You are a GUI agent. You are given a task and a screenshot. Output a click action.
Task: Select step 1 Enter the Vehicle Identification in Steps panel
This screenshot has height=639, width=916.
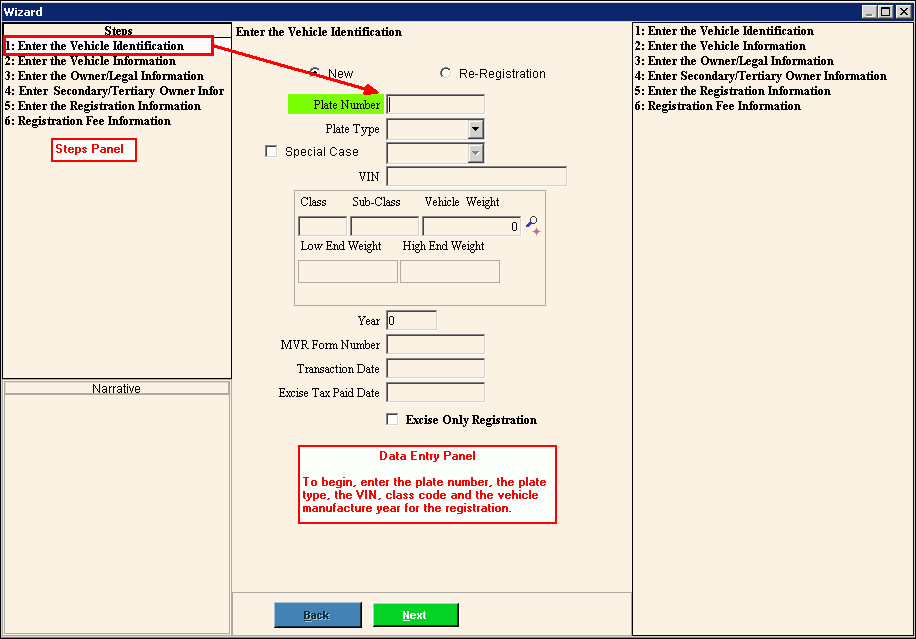[109, 46]
